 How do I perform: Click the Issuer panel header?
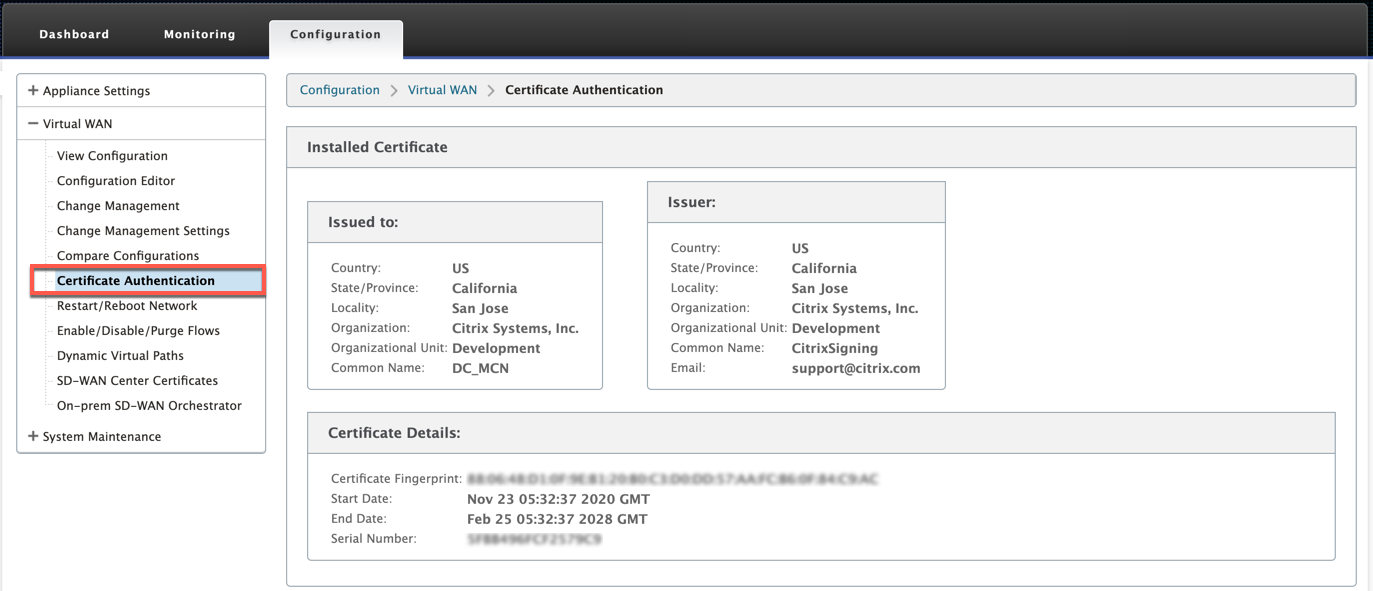pyautogui.click(x=796, y=202)
